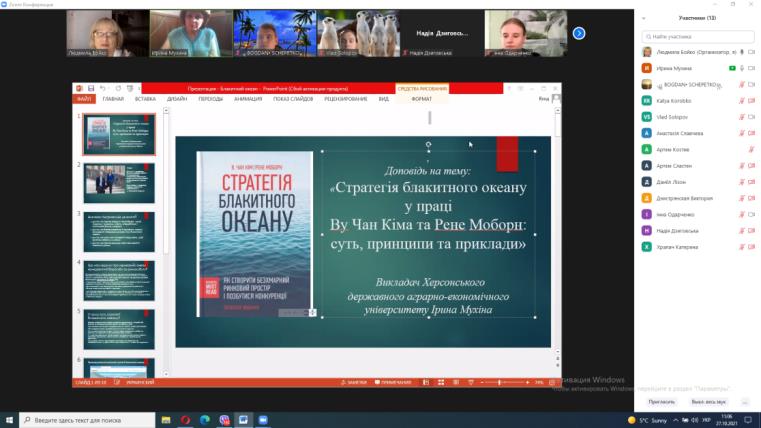761x428 pixels.
Task: Redo the action in the Quick Access toolbar
Action: coord(118,88)
